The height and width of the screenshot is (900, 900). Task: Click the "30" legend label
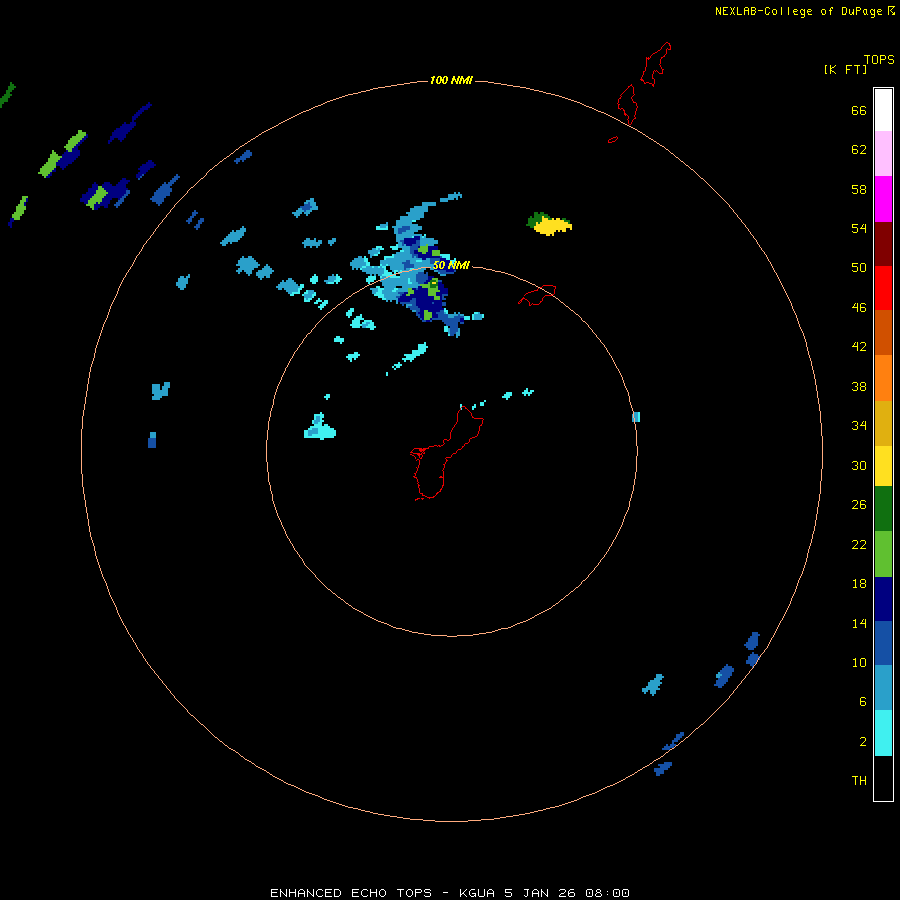point(859,465)
